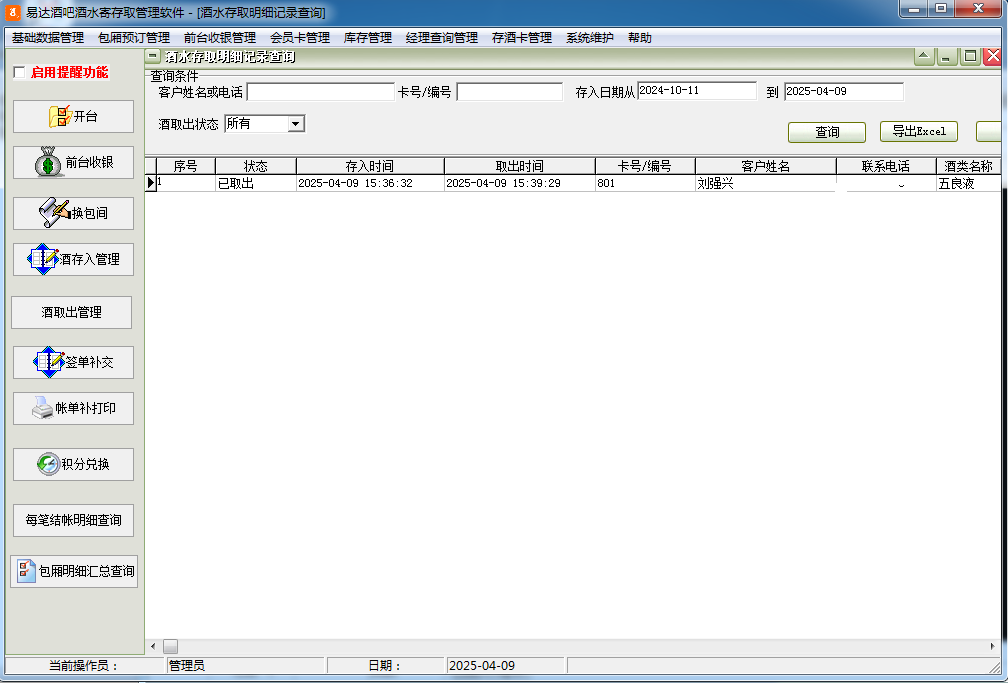Click the 酒取出管理 sidebar button
1008x683 pixels.
[71, 312]
